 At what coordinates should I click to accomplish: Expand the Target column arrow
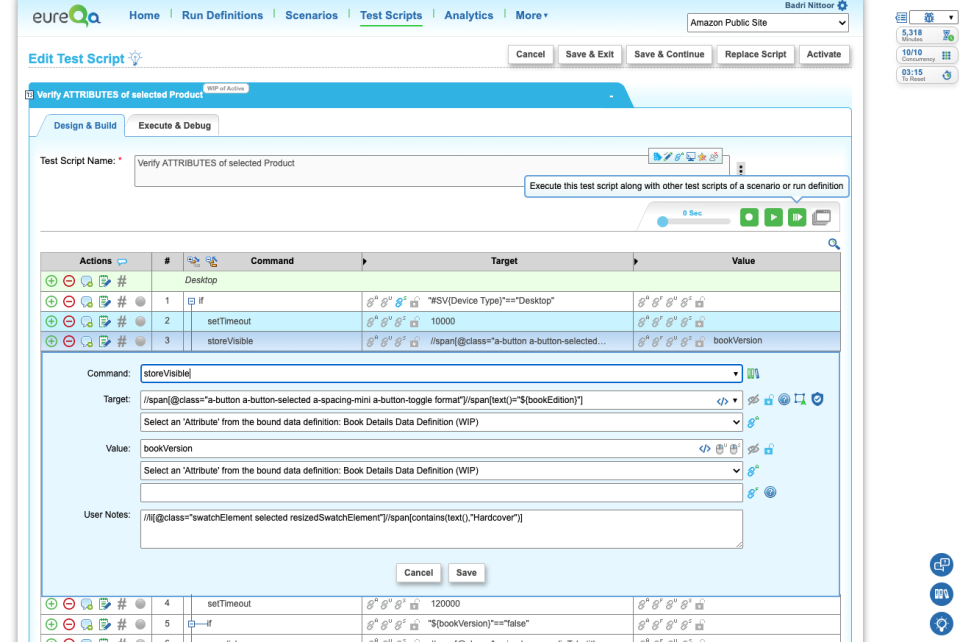(365, 261)
